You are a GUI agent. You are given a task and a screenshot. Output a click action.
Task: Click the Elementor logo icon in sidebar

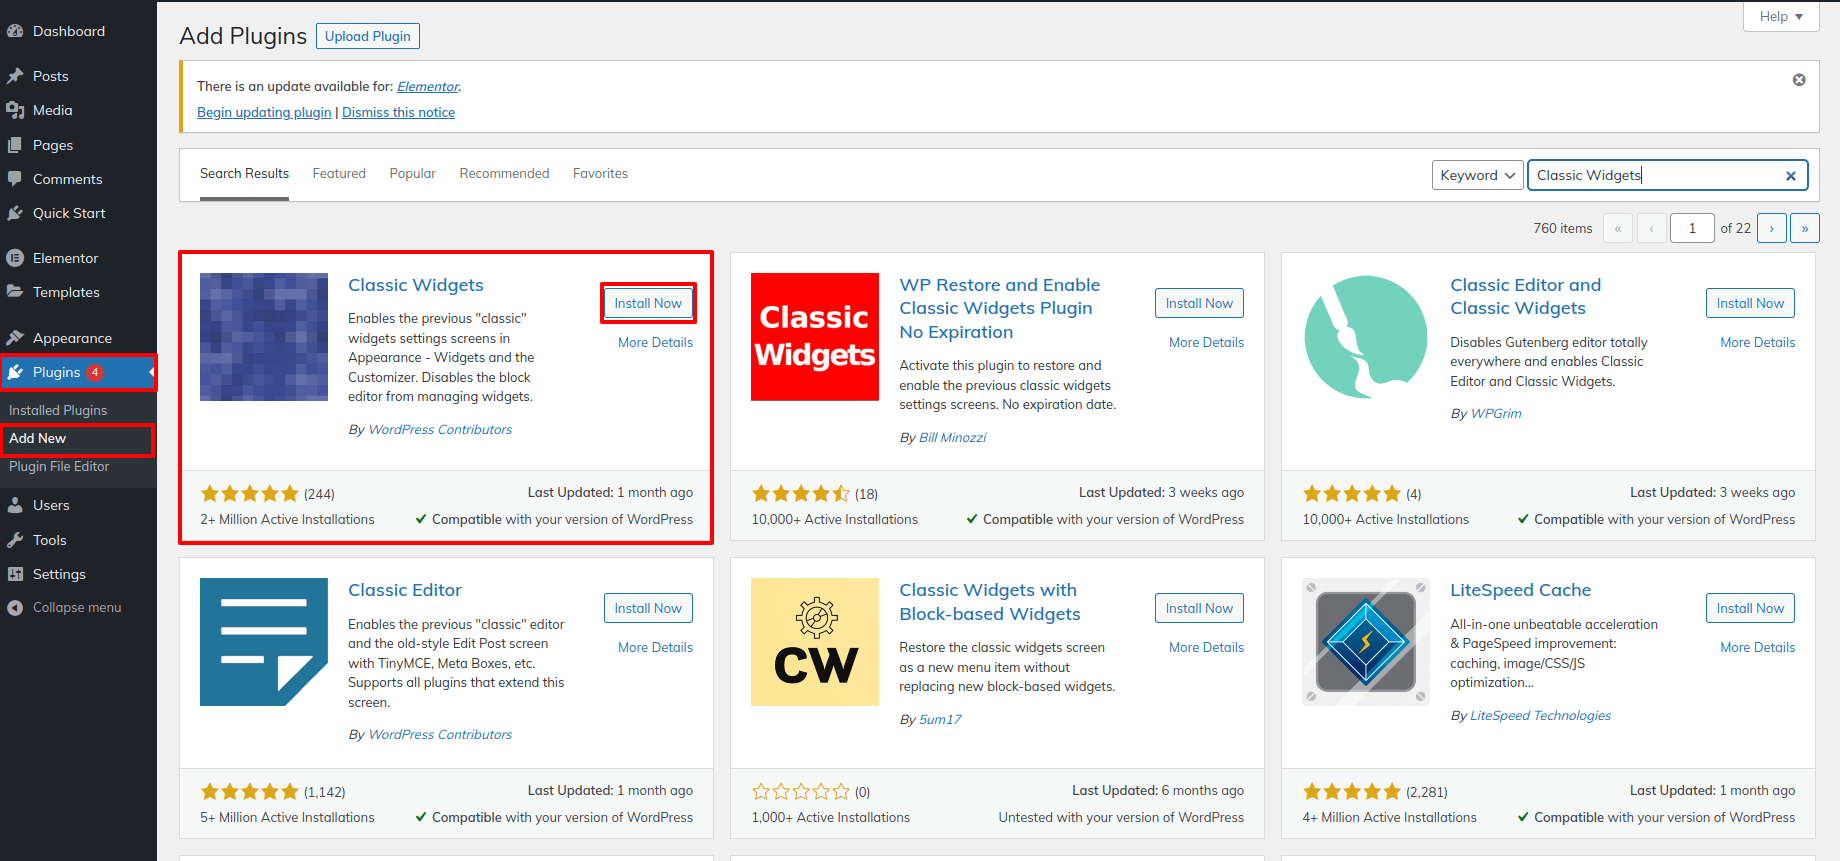[x=15, y=258]
